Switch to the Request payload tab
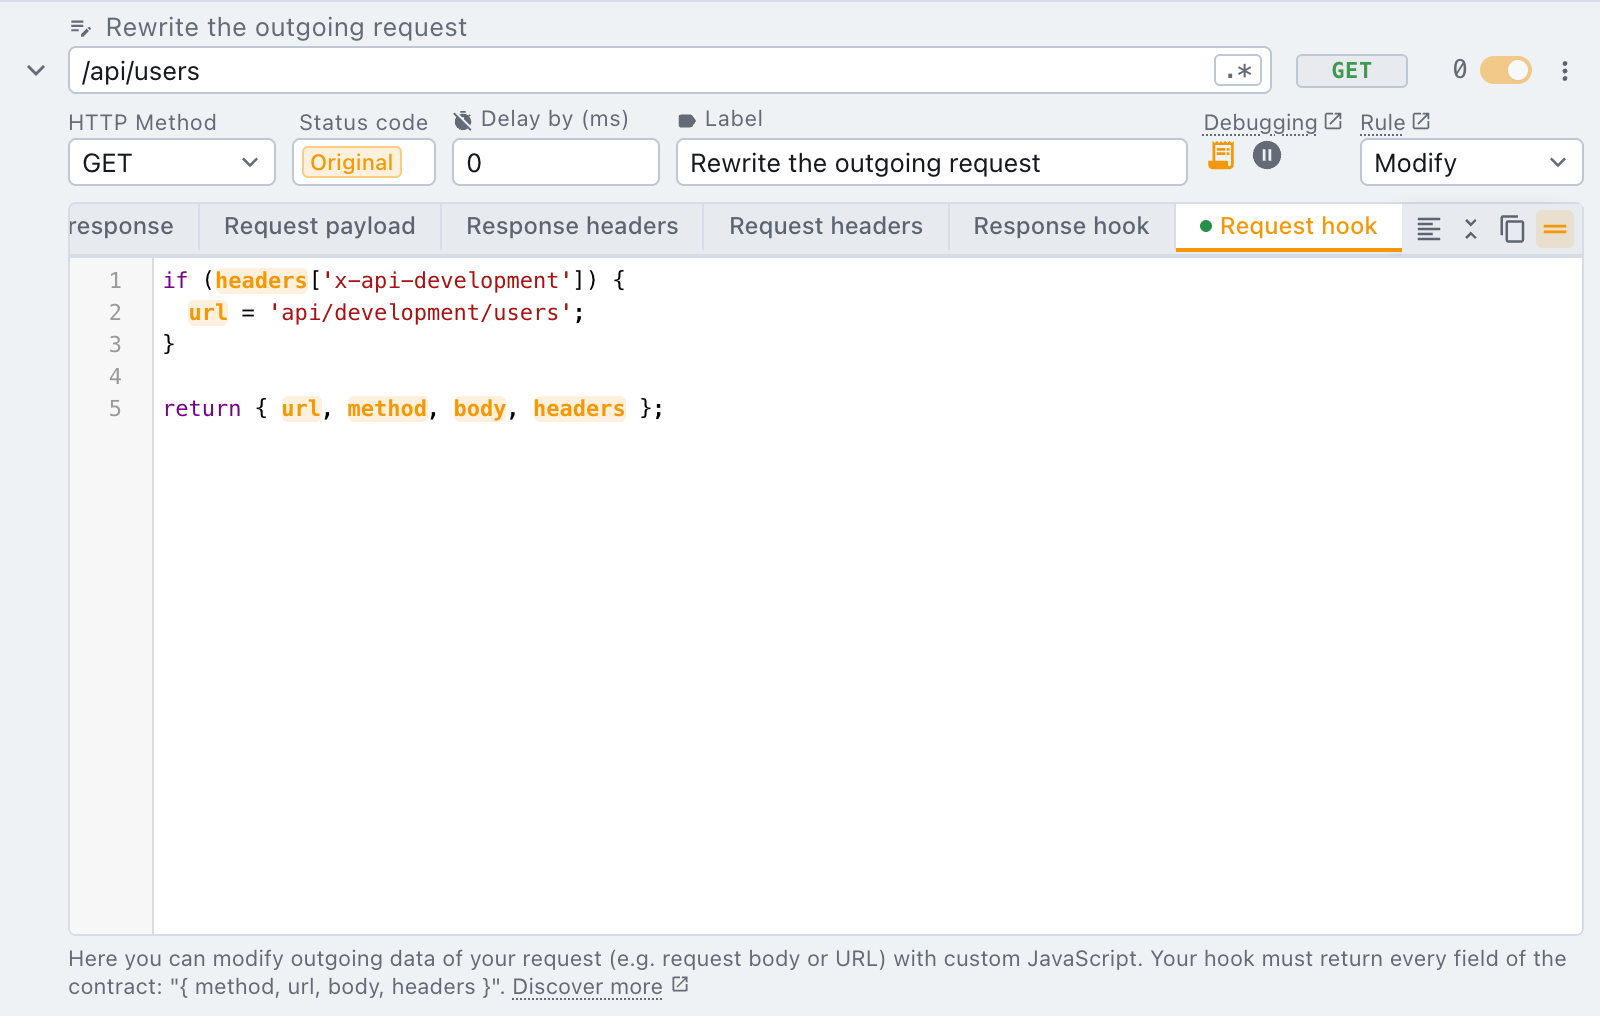 click(320, 226)
